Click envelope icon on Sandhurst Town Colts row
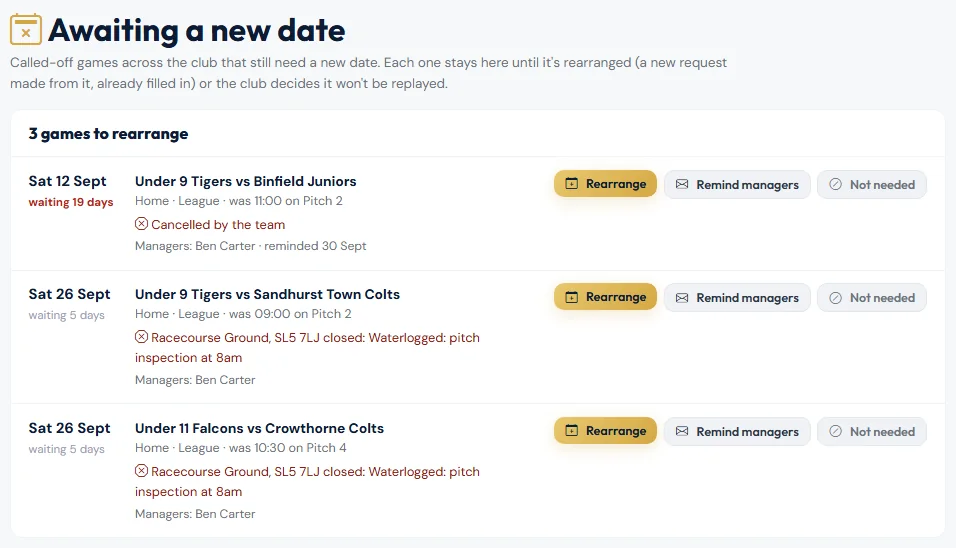 (x=682, y=297)
